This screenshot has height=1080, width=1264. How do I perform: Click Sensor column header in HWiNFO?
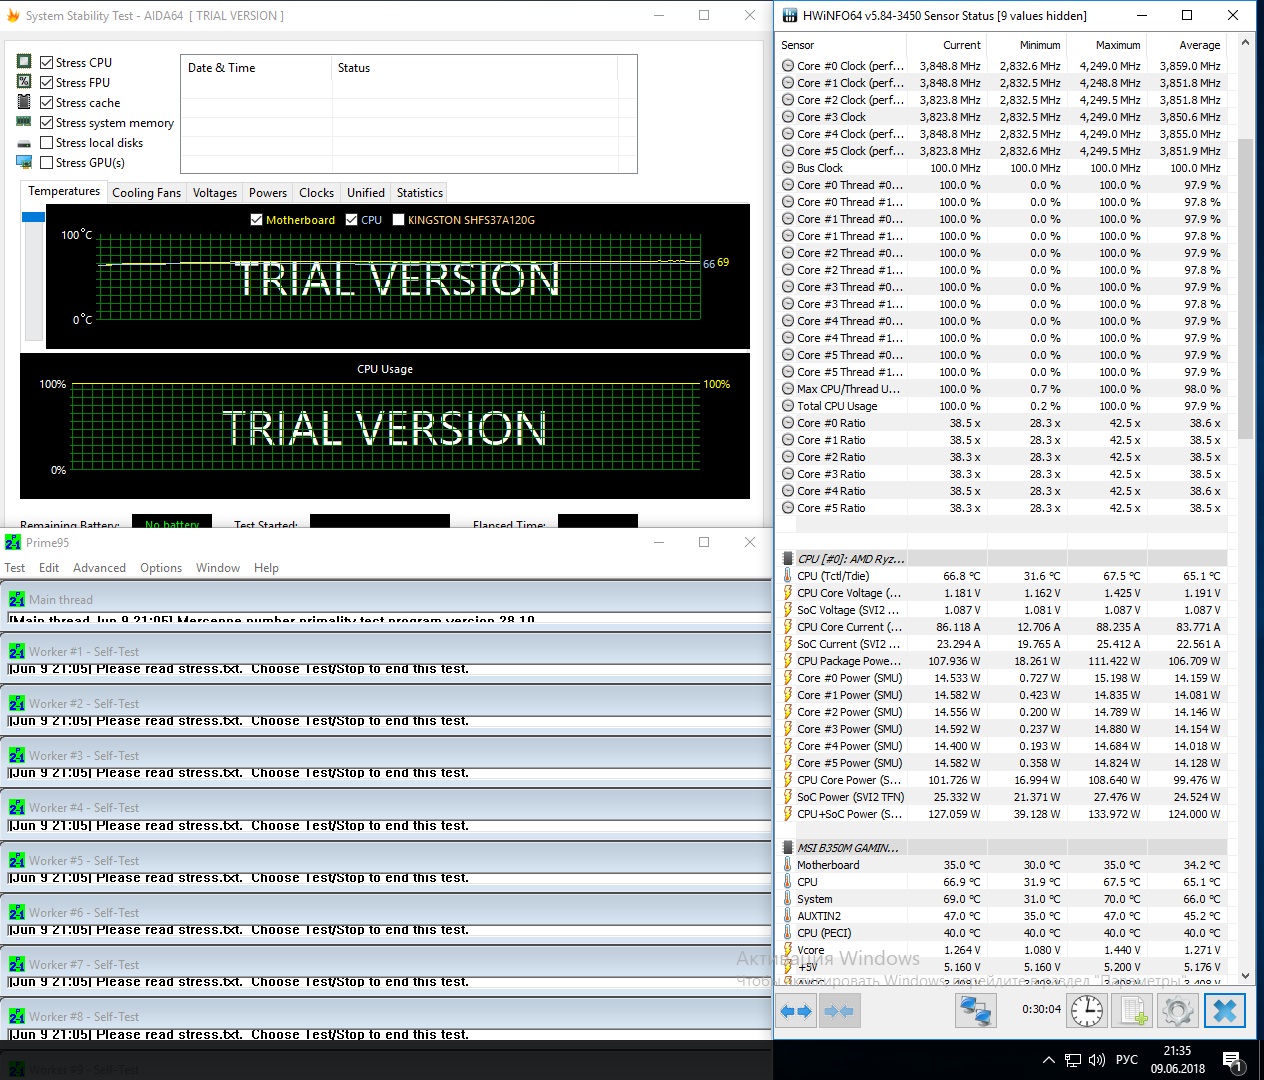(x=841, y=45)
